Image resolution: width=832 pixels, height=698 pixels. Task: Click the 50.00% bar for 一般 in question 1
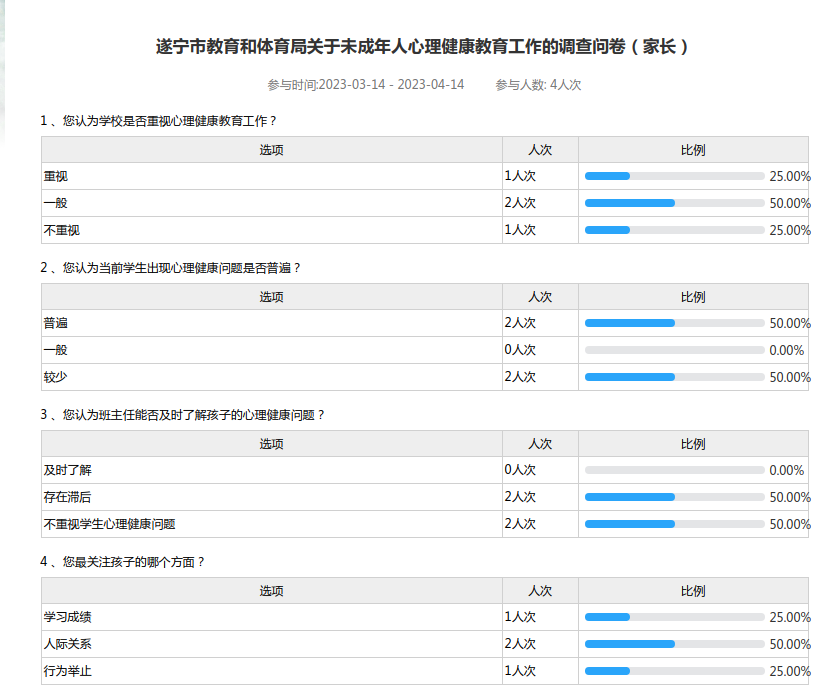click(674, 203)
